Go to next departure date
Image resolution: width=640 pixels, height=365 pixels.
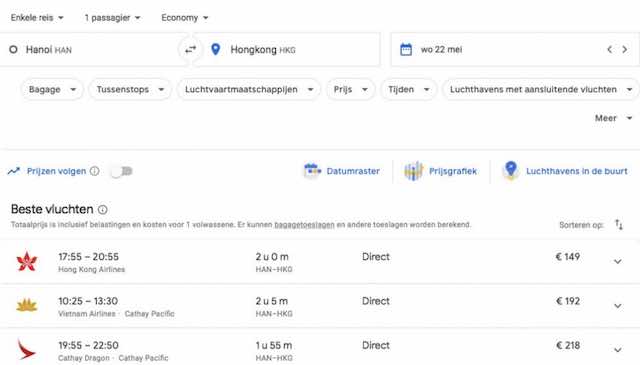pyautogui.click(x=624, y=49)
